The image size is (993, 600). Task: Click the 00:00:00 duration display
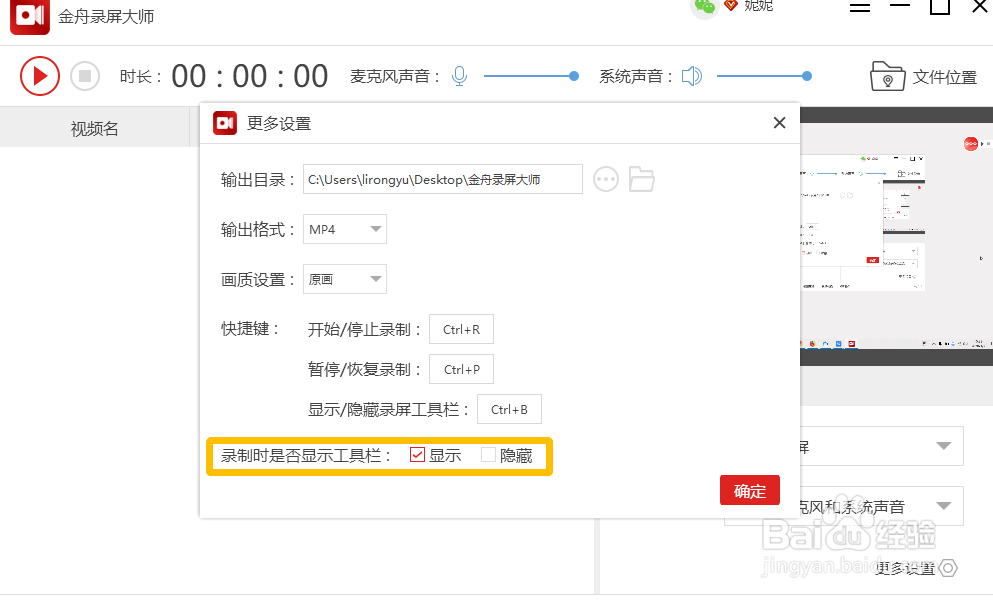[250, 76]
